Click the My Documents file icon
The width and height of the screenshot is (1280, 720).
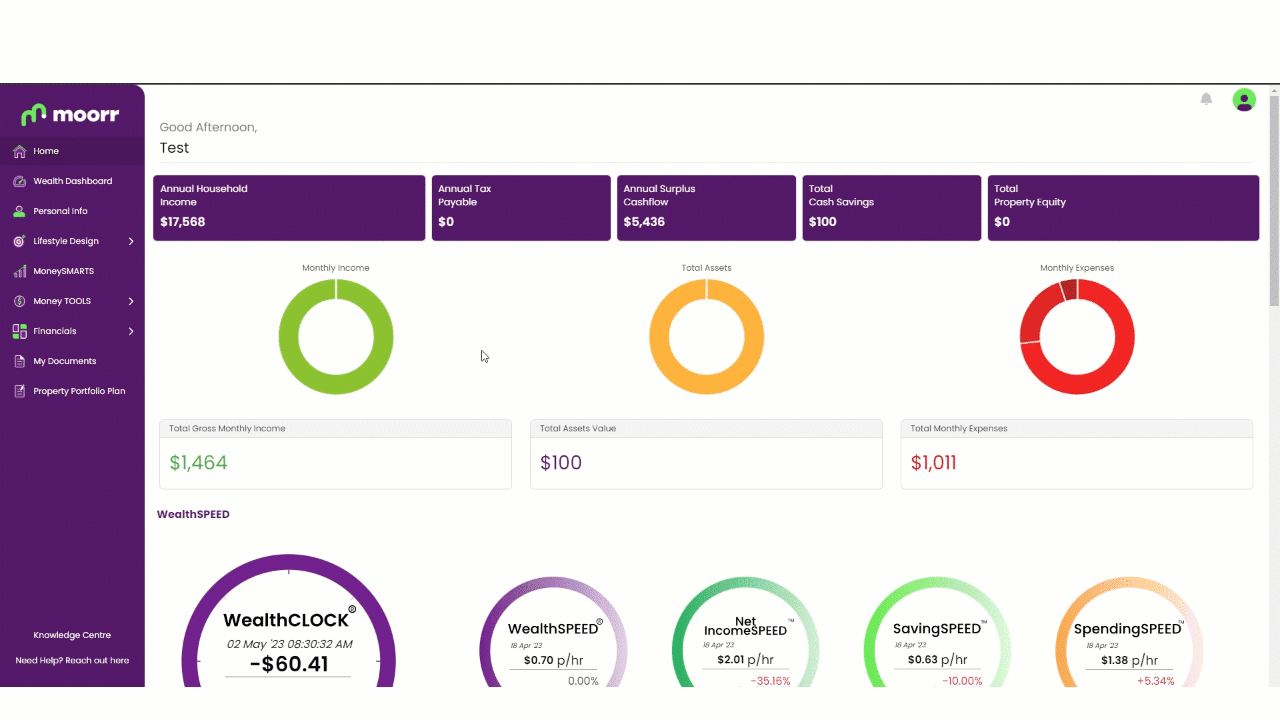(x=19, y=361)
